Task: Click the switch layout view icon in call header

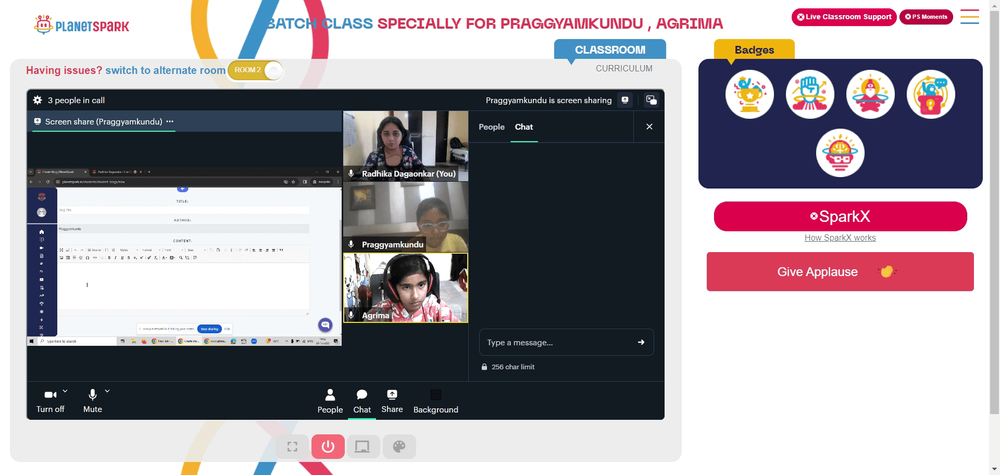Action: pos(651,100)
